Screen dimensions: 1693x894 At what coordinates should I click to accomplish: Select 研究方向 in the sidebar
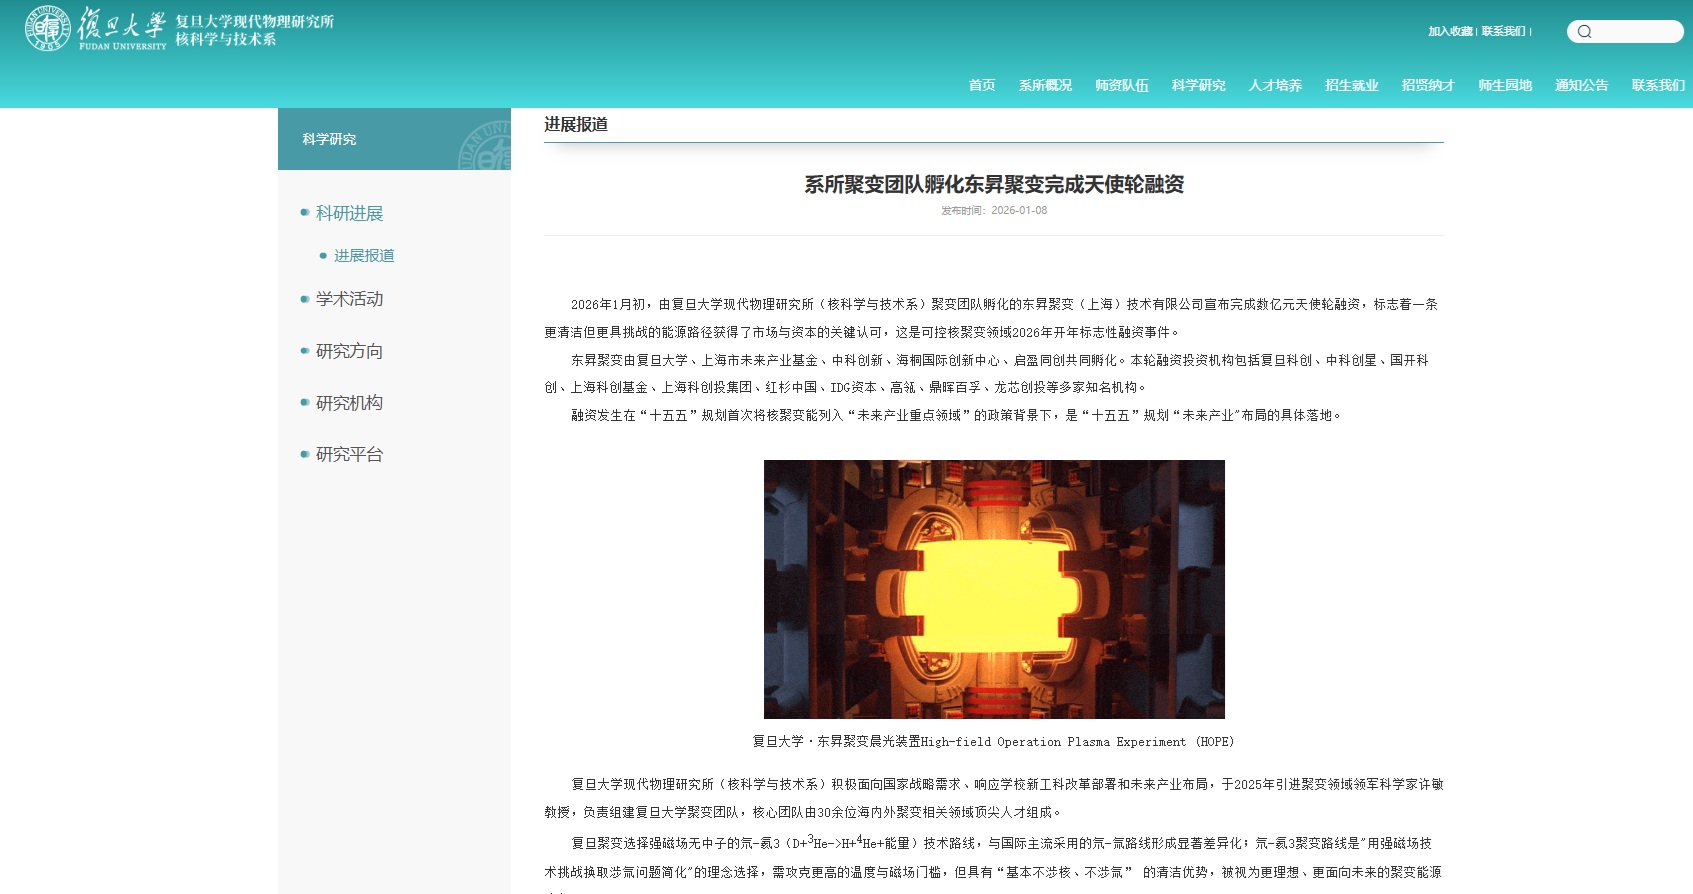coord(349,351)
